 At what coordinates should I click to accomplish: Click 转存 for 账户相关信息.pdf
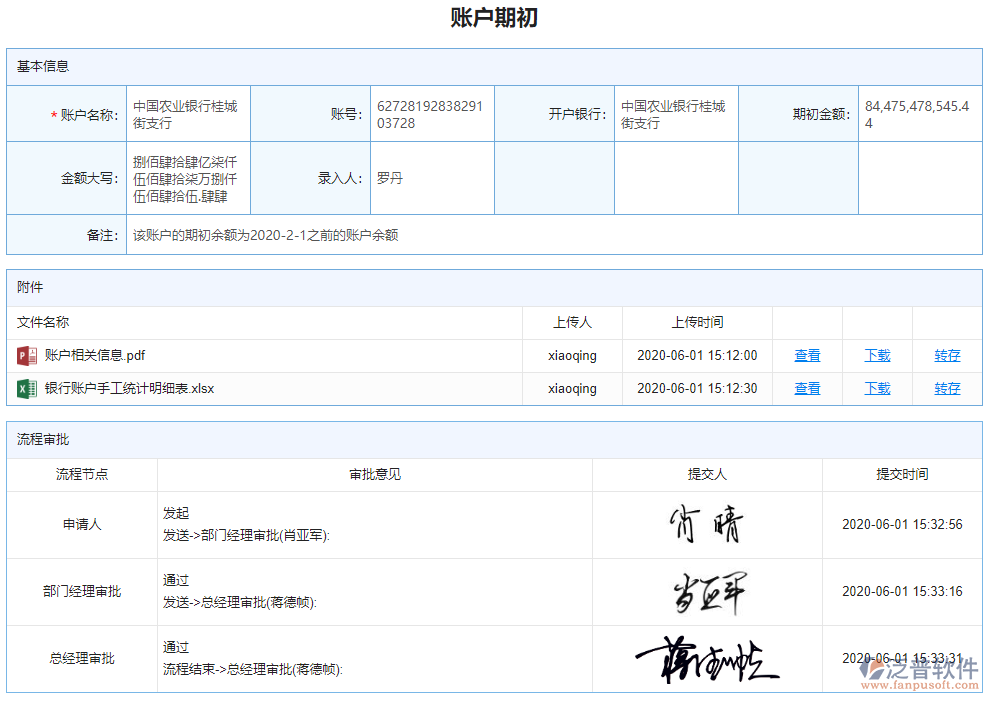pos(946,355)
